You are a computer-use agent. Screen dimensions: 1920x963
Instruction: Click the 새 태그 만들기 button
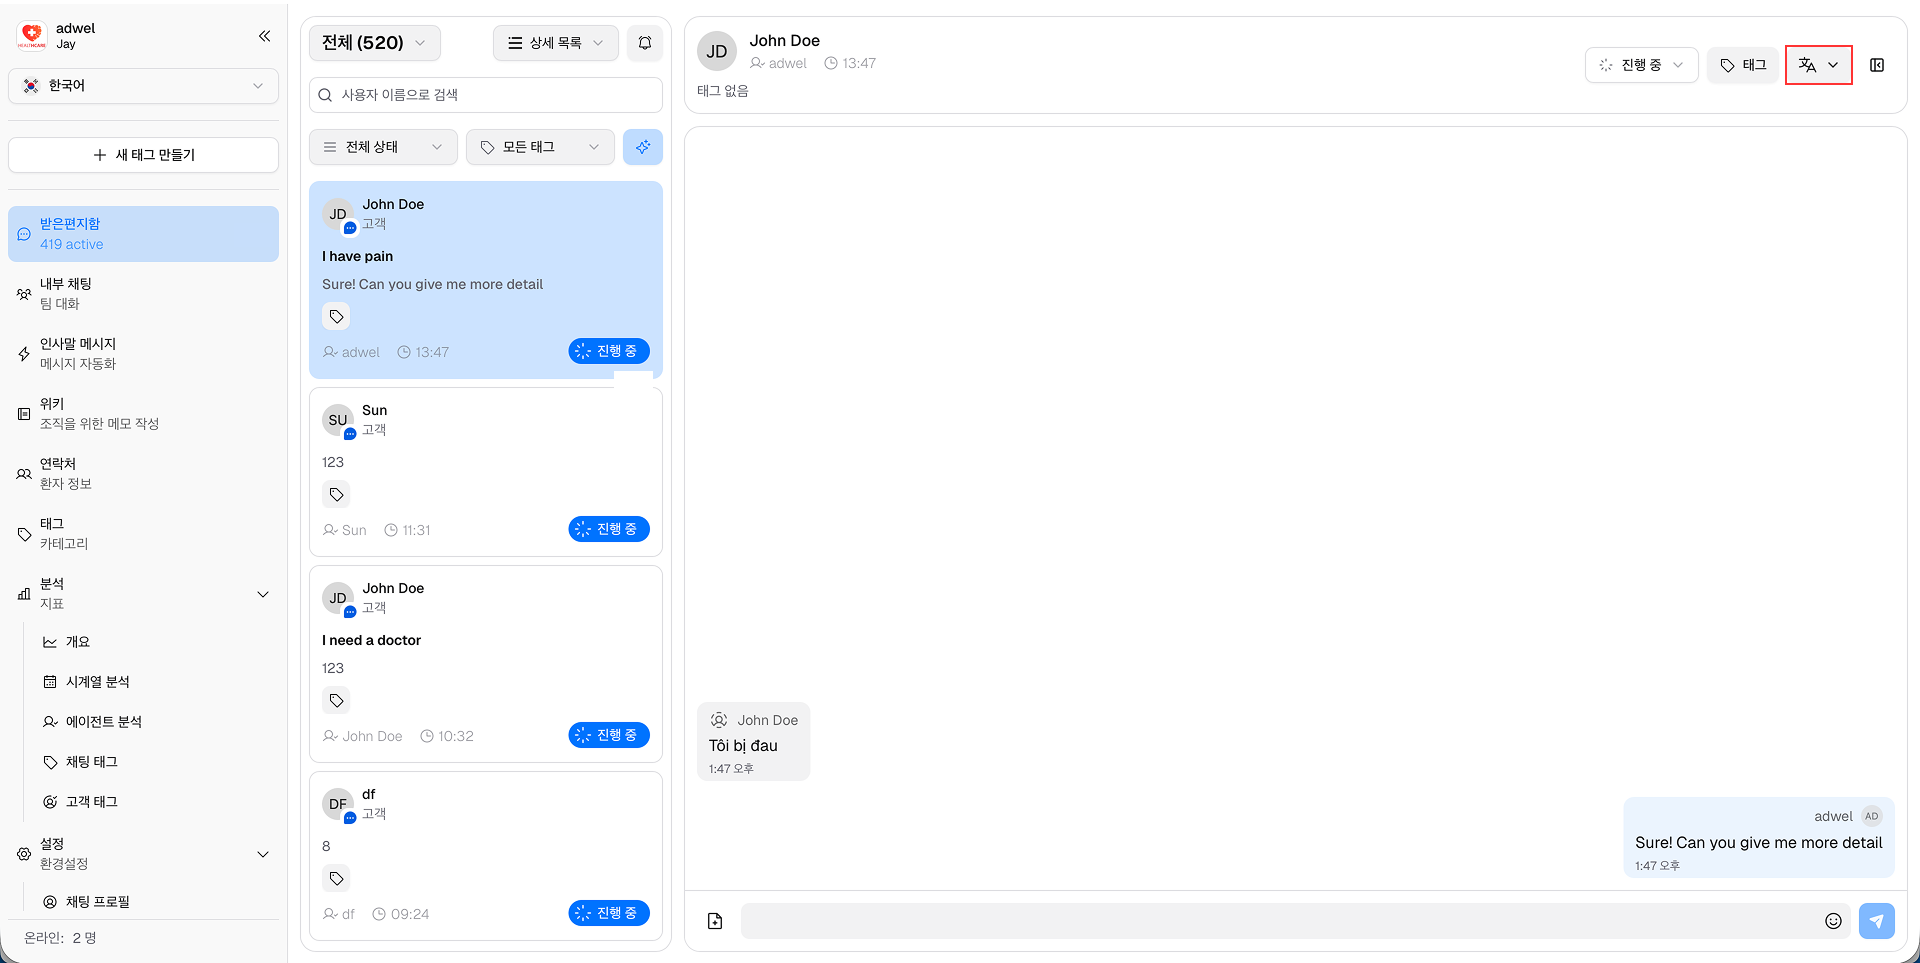point(143,155)
